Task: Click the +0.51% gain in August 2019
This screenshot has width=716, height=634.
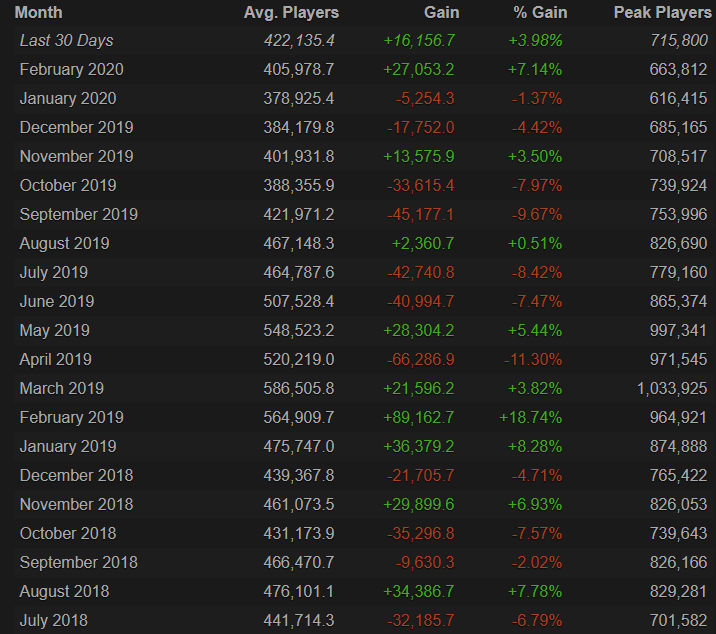Action: (535, 243)
